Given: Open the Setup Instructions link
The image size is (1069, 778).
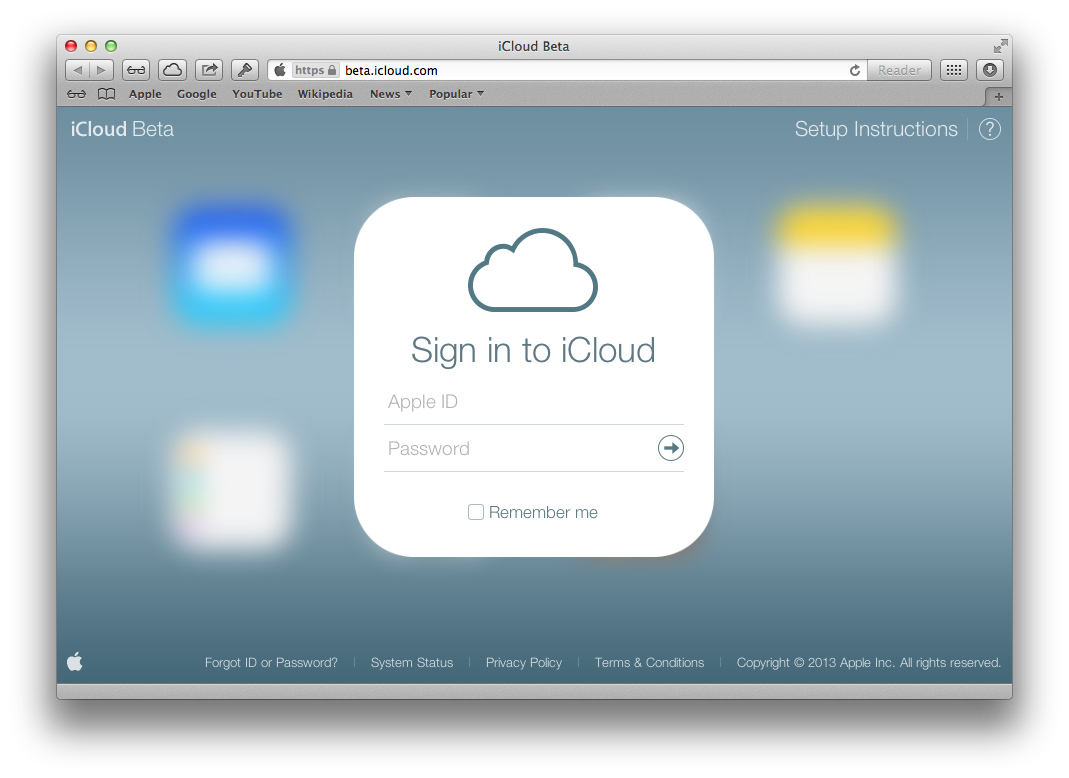Looking at the screenshot, I should 875,129.
